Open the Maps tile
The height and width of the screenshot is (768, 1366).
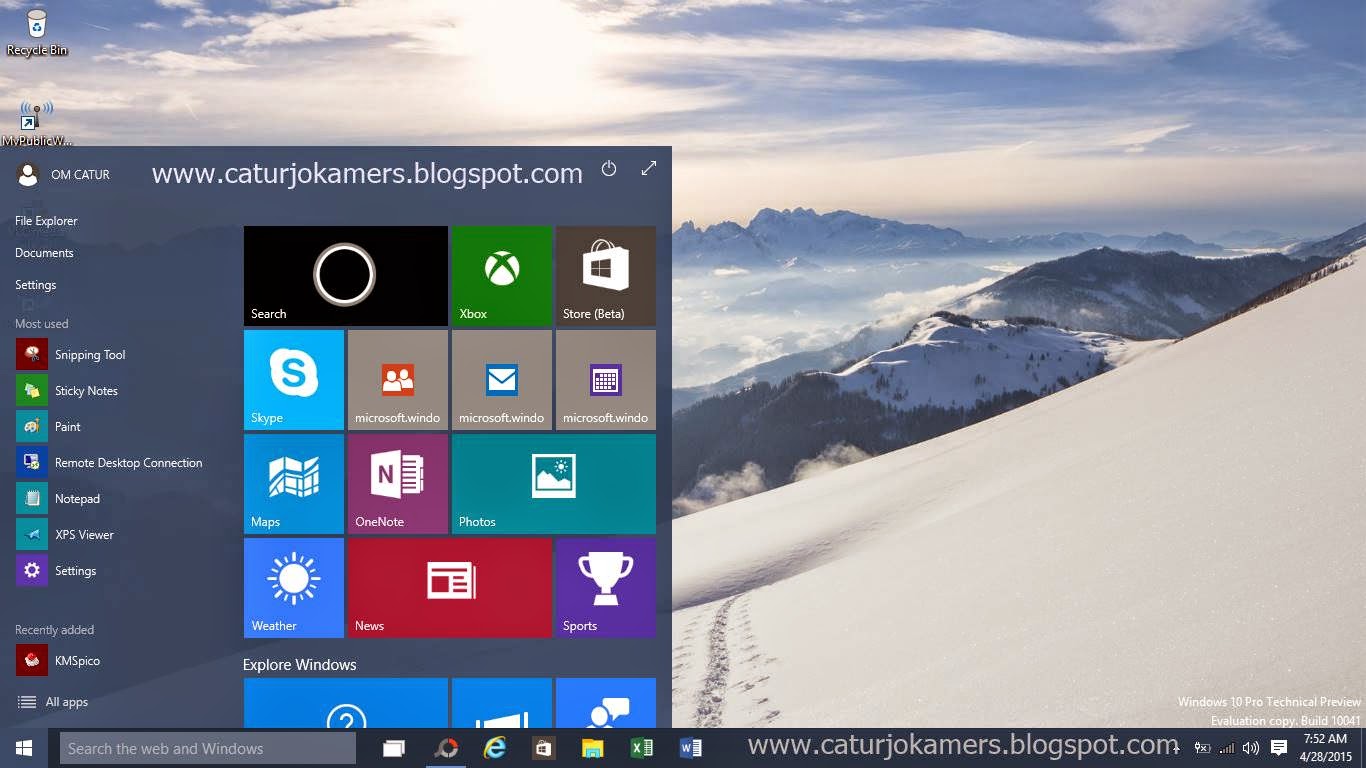click(x=293, y=484)
